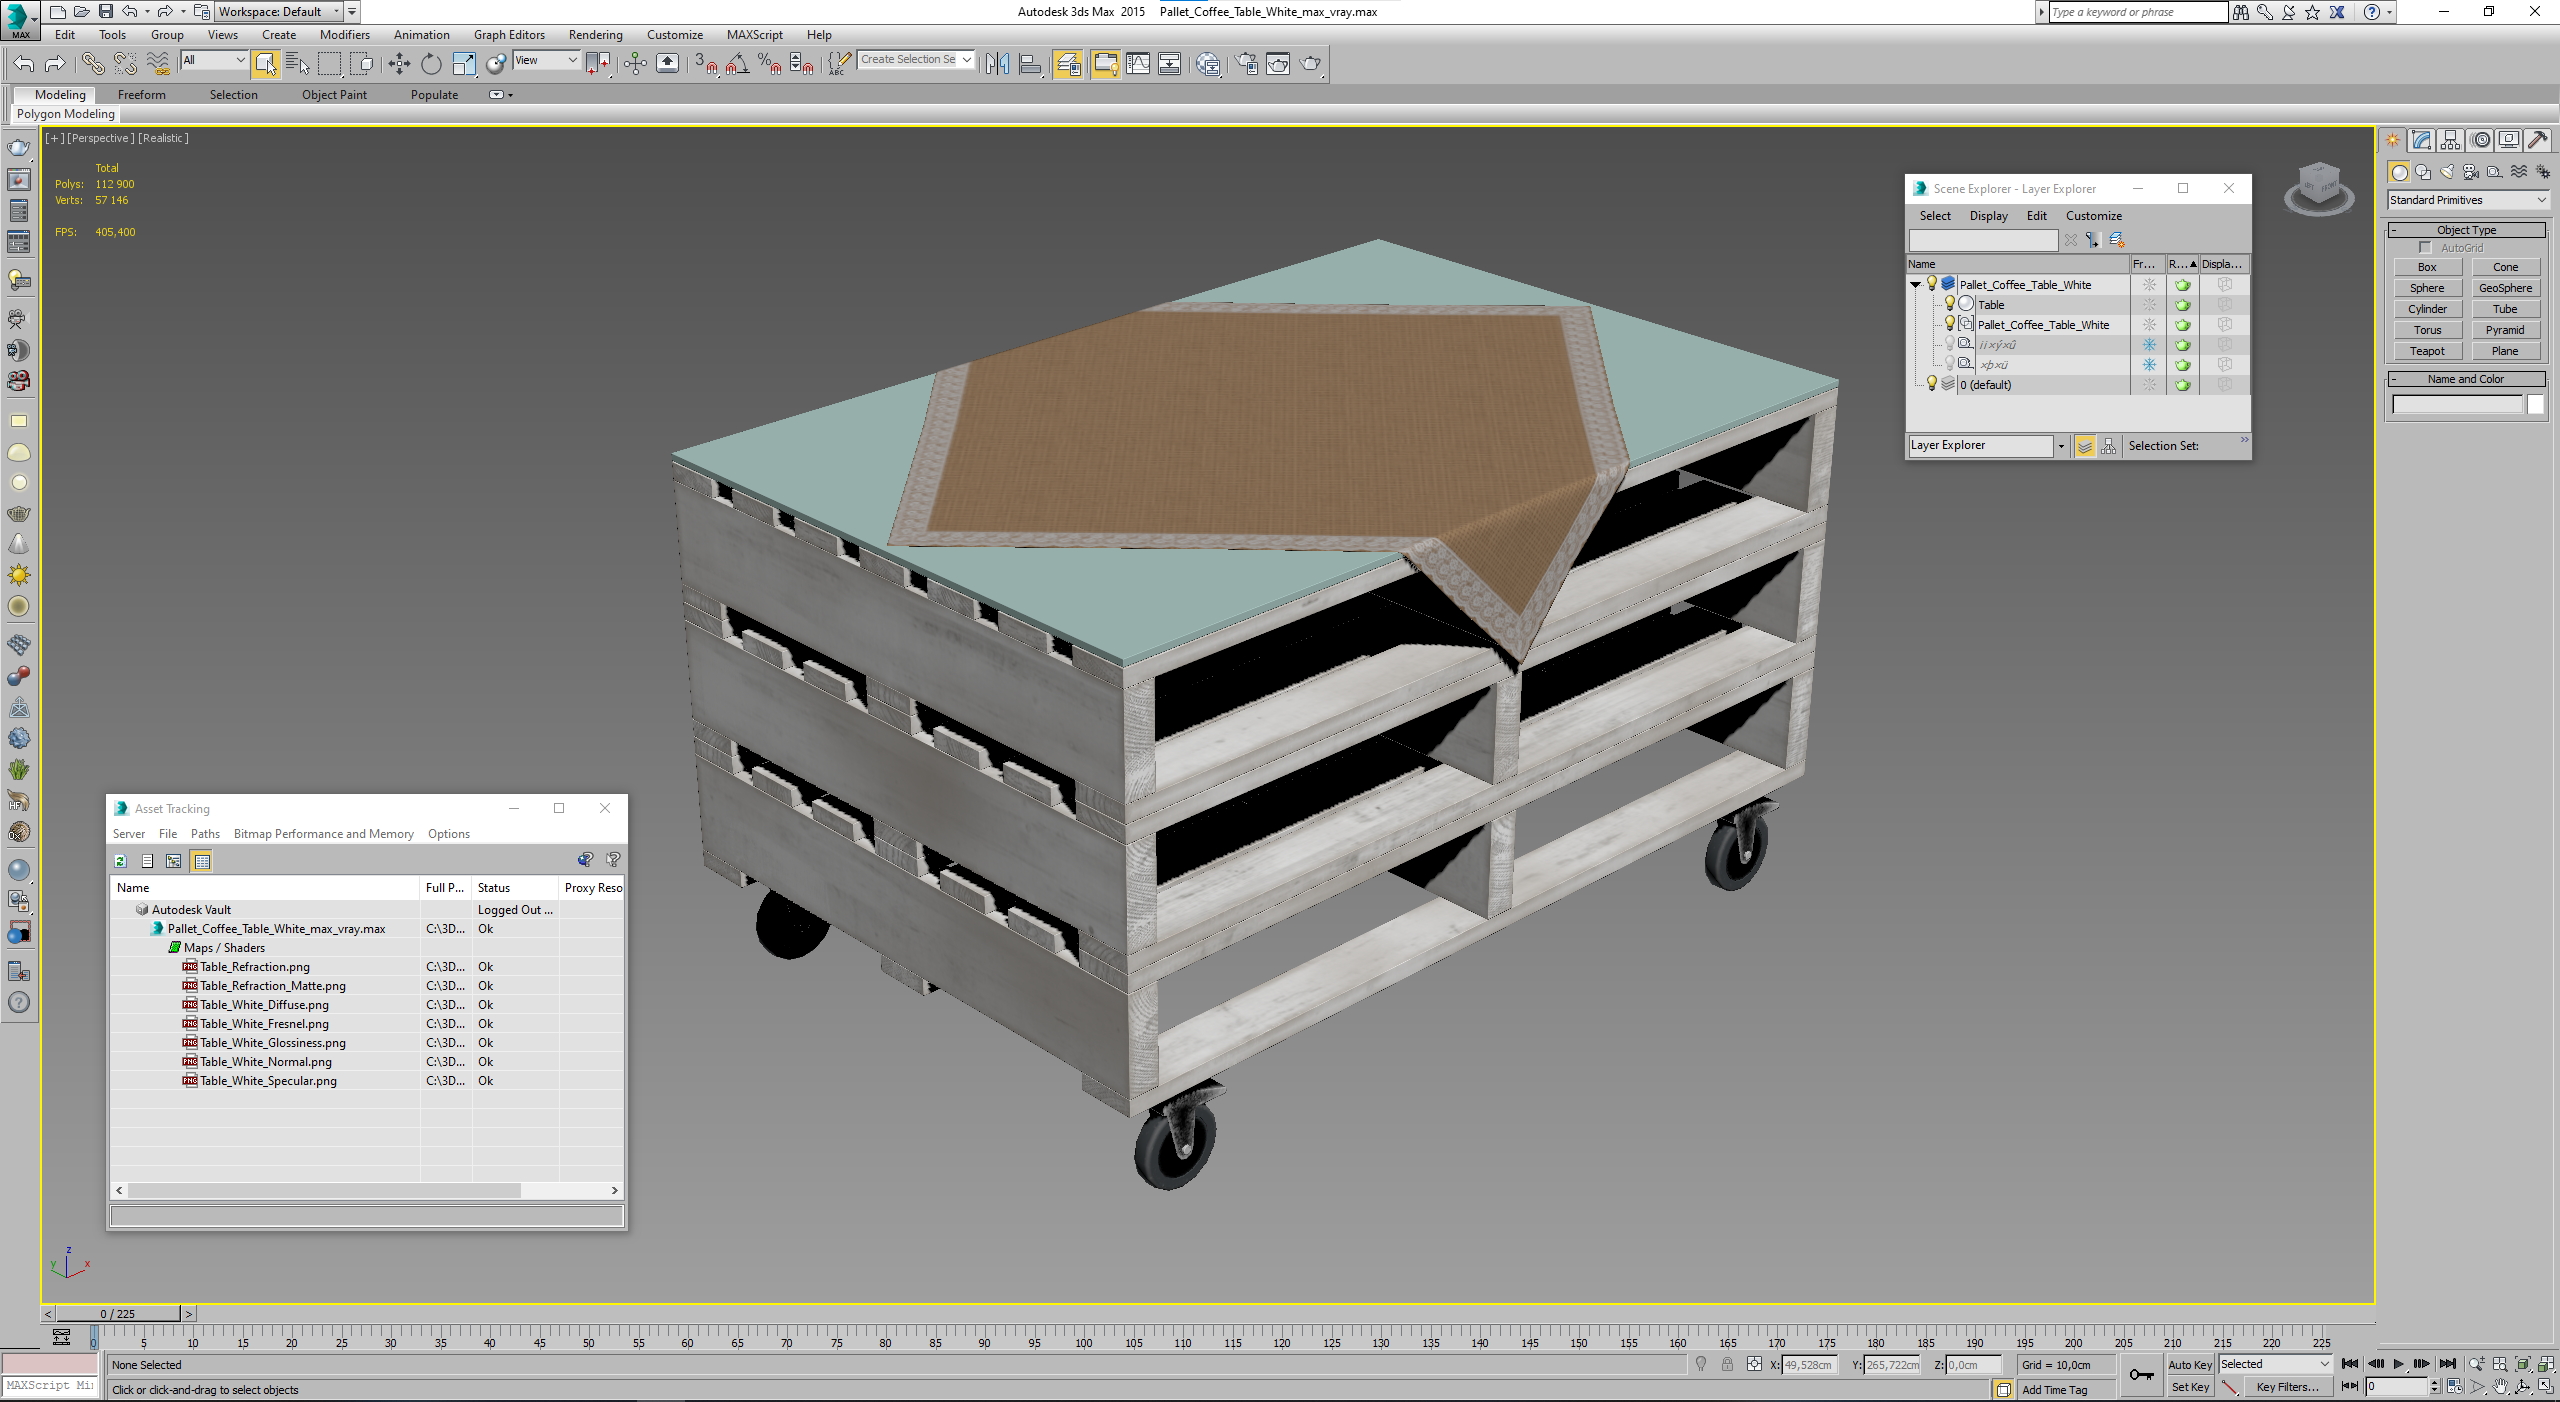
Task: Click the Set Key button
Action: (2190, 1388)
